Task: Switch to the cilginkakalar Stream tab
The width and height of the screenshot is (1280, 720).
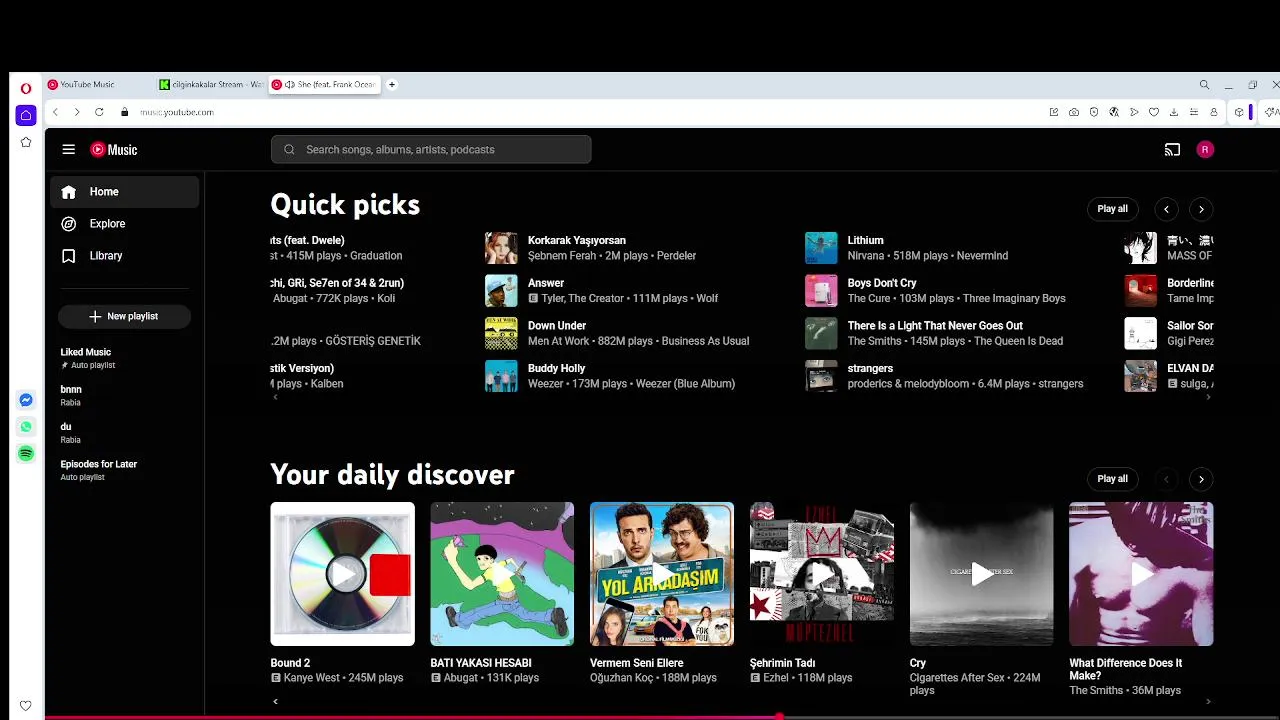Action: point(210,85)
